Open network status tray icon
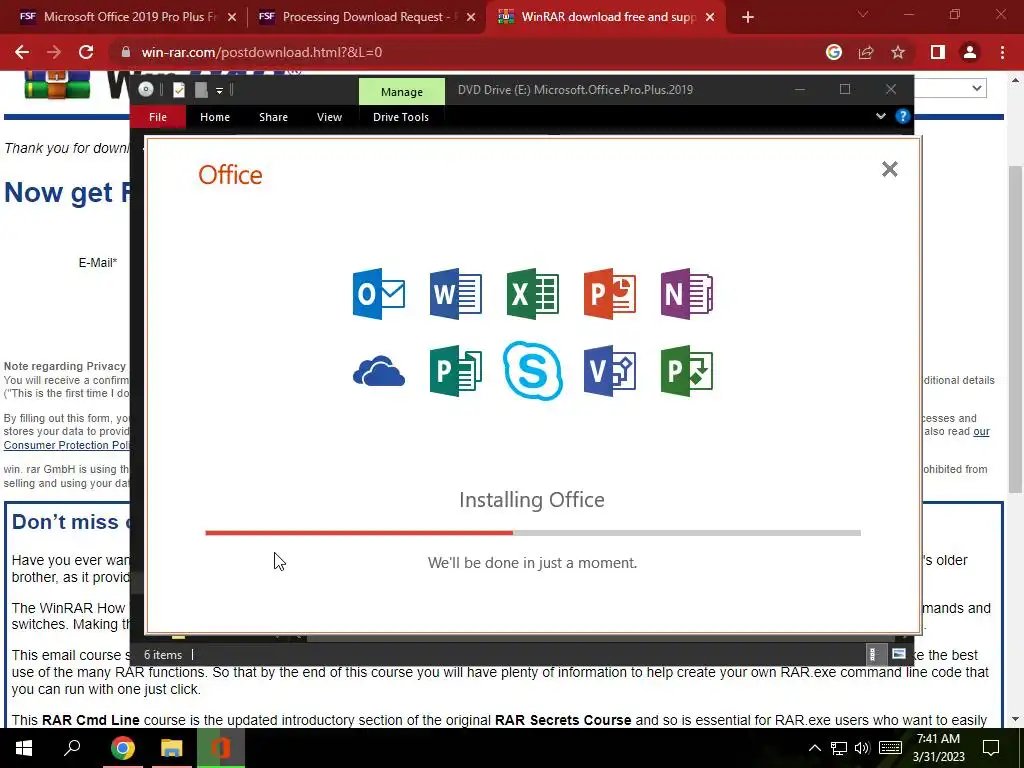The image size is (1024, 768). [839, 748]
